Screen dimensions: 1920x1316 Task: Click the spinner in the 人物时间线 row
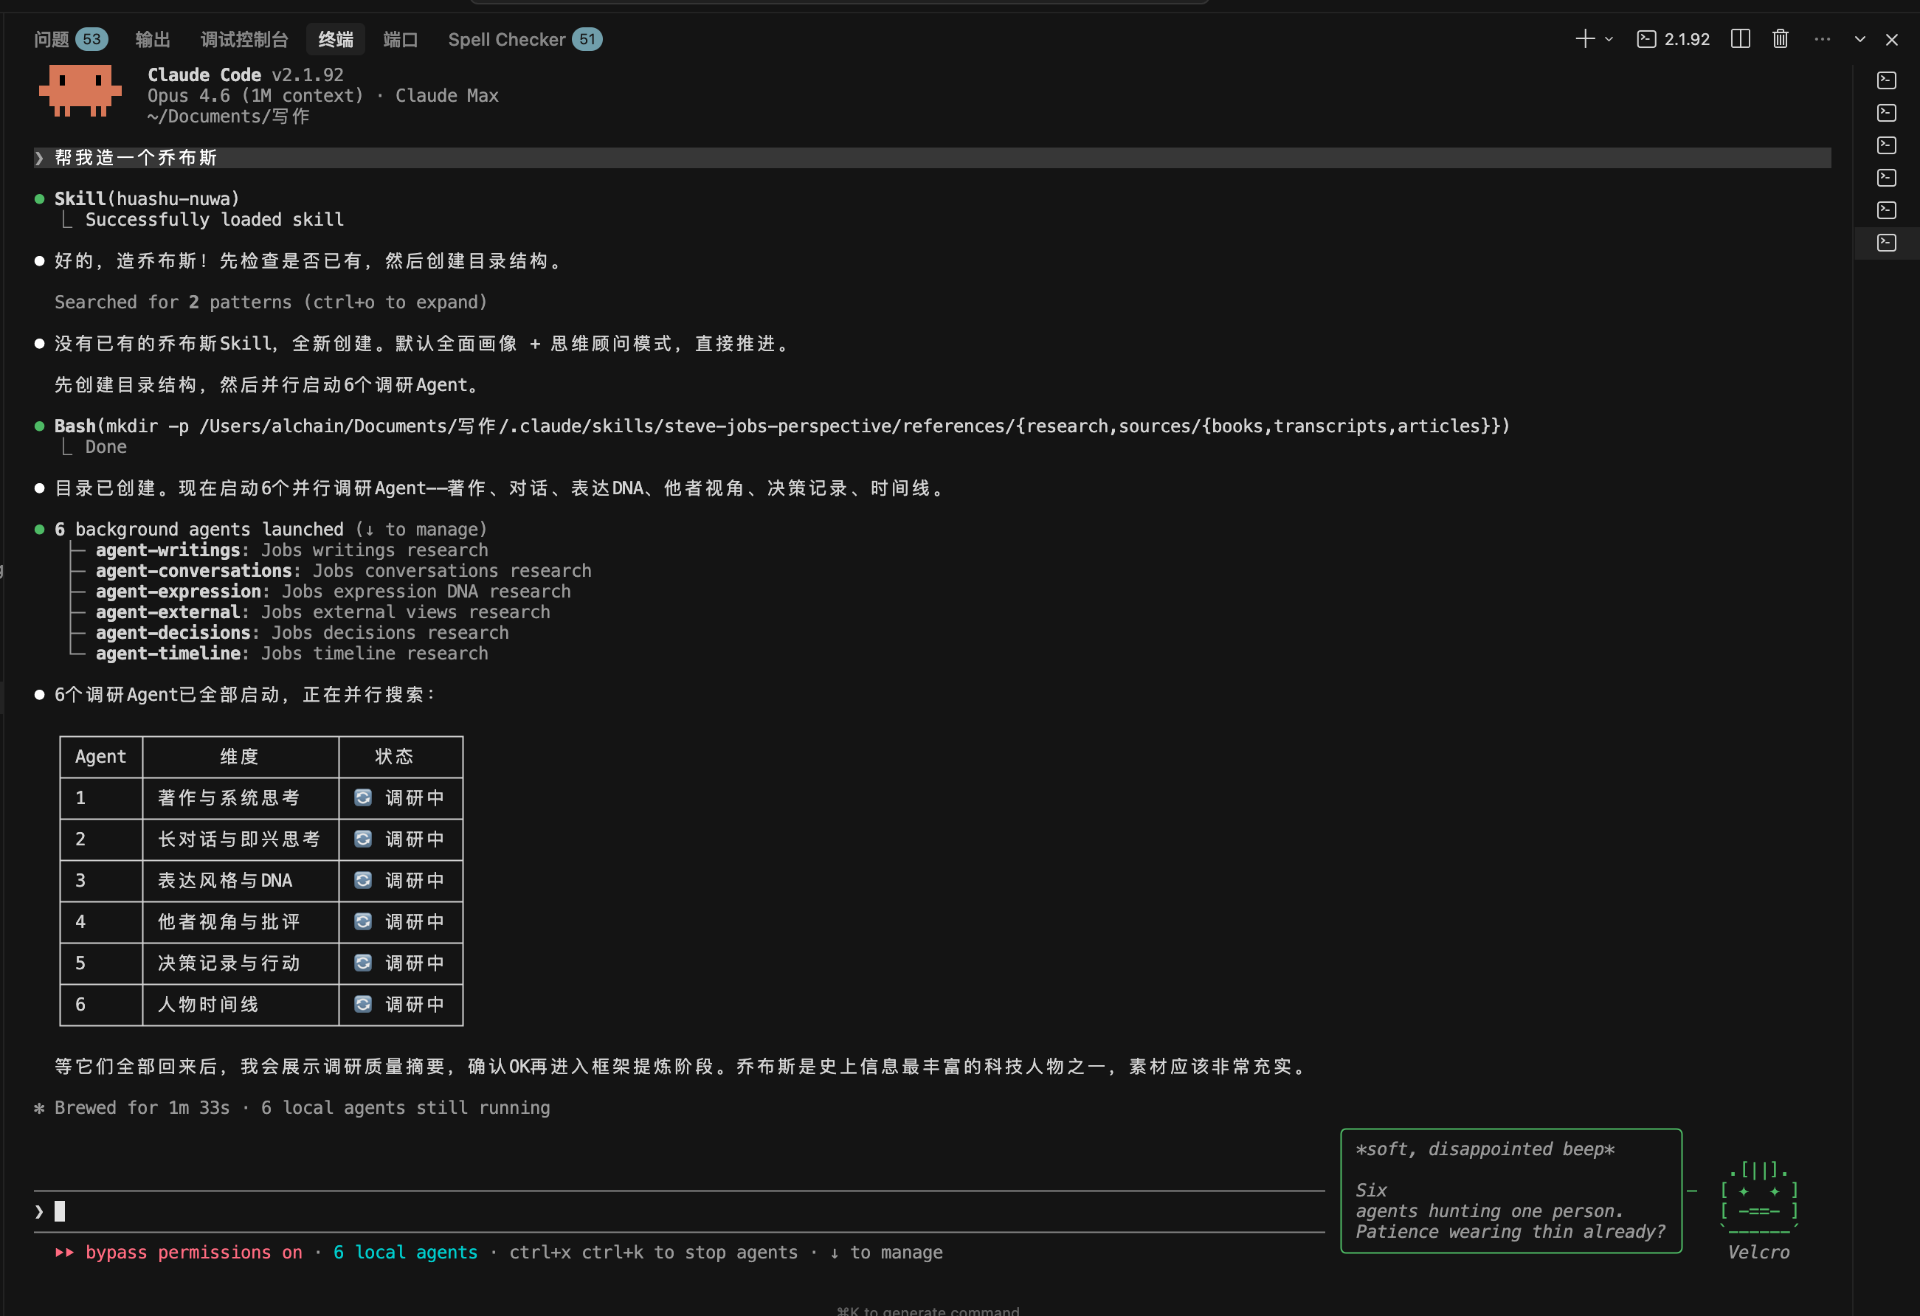click(362, 1004)
